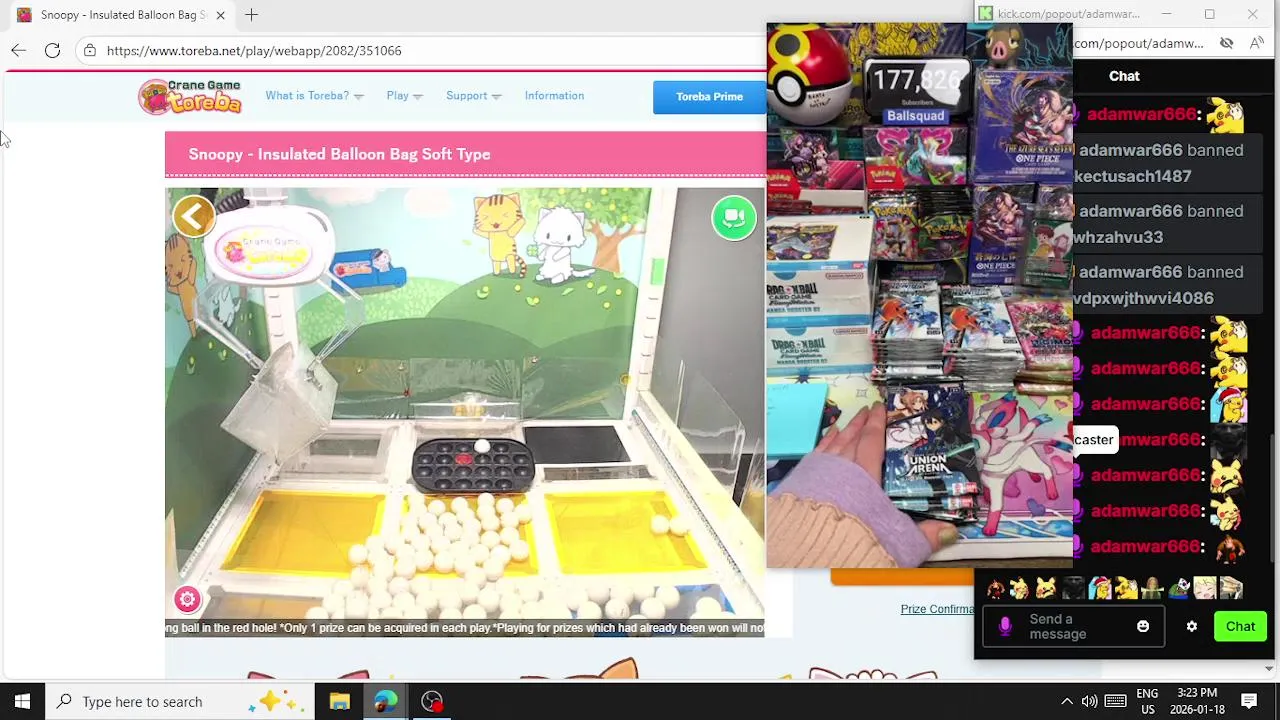Image resolution: width=1280 pixels, height=720 pixels.
Task: Click the purple microphone icon in chat box
Action: coord(1005,627)
